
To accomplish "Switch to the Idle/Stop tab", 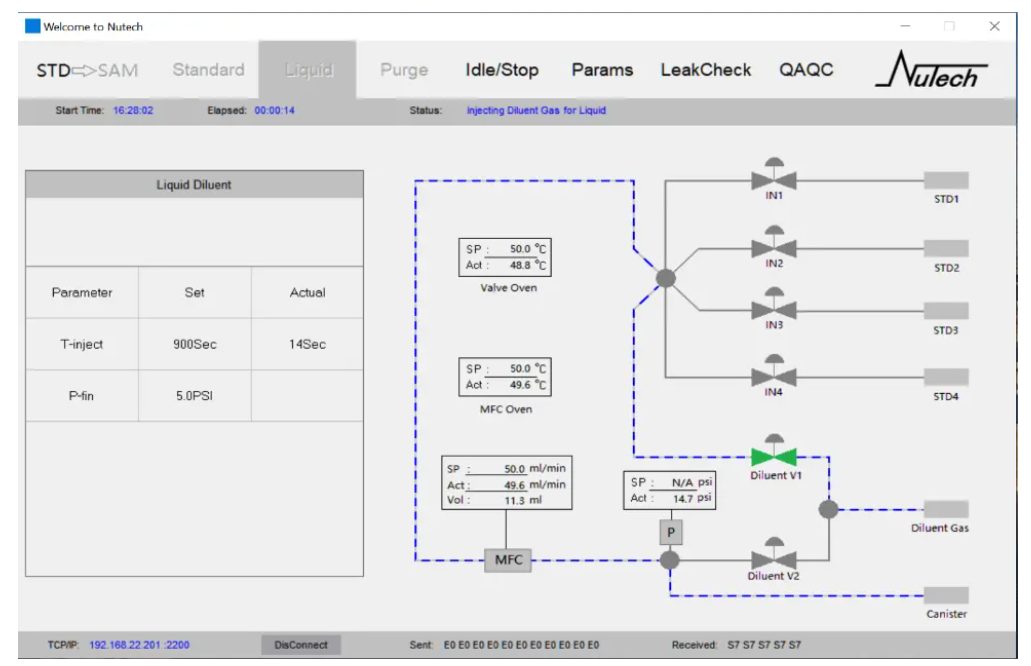I will [502, 70].
